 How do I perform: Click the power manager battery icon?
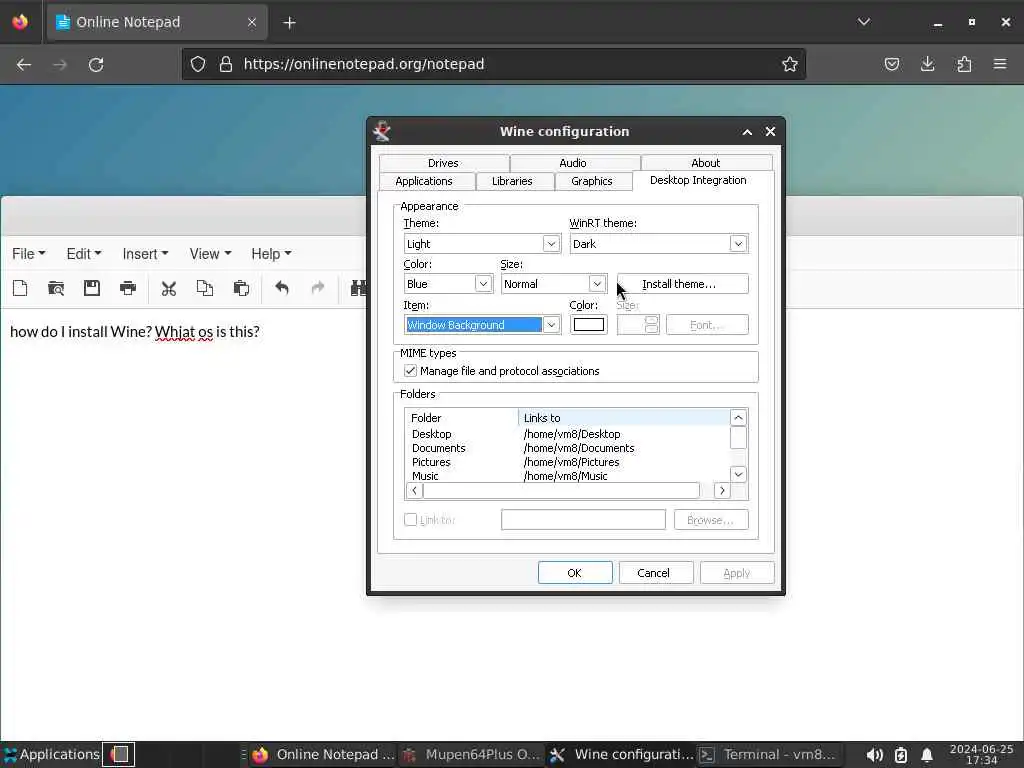[x=901, y=755]
